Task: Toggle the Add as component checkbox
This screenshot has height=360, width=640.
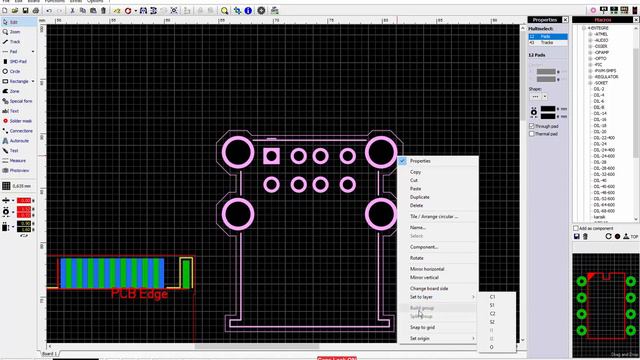Action: coord(576,228)
